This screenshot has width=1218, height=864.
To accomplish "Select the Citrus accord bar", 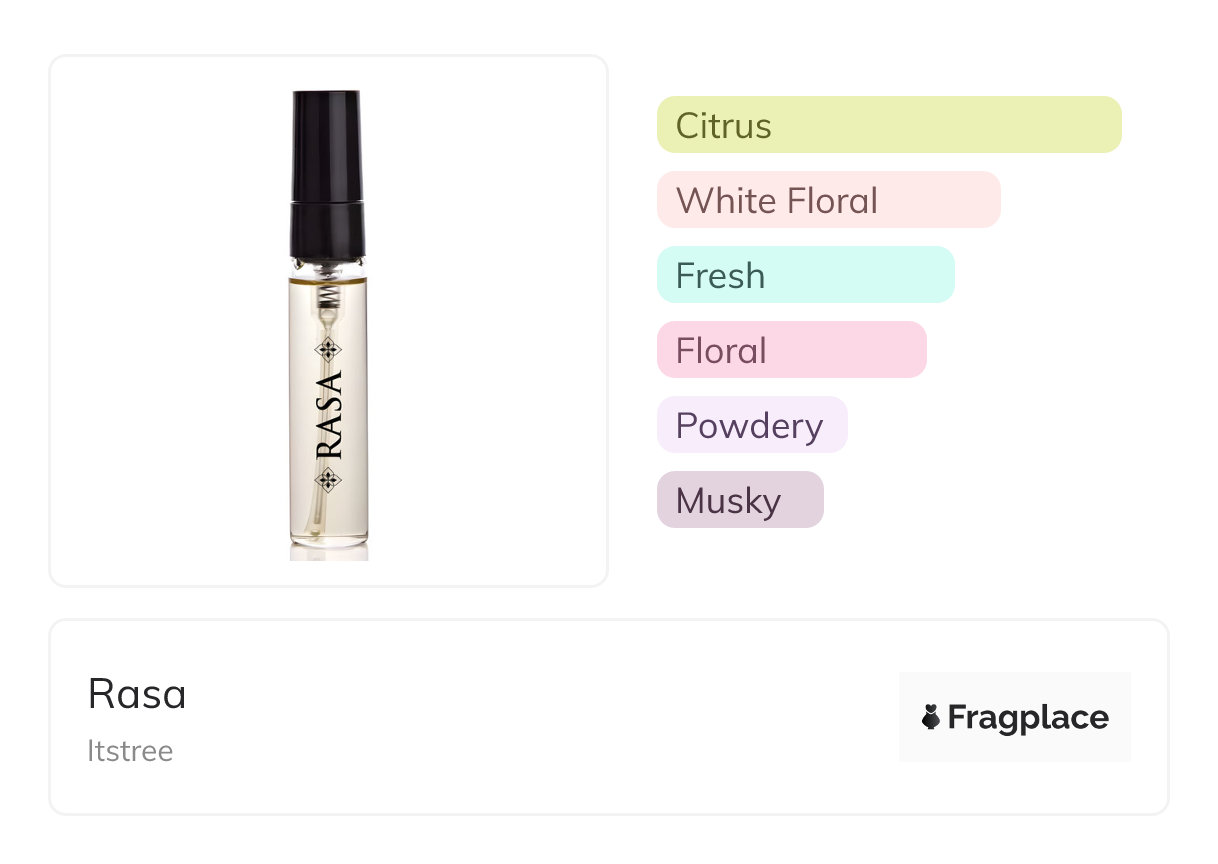I will 888,125.
